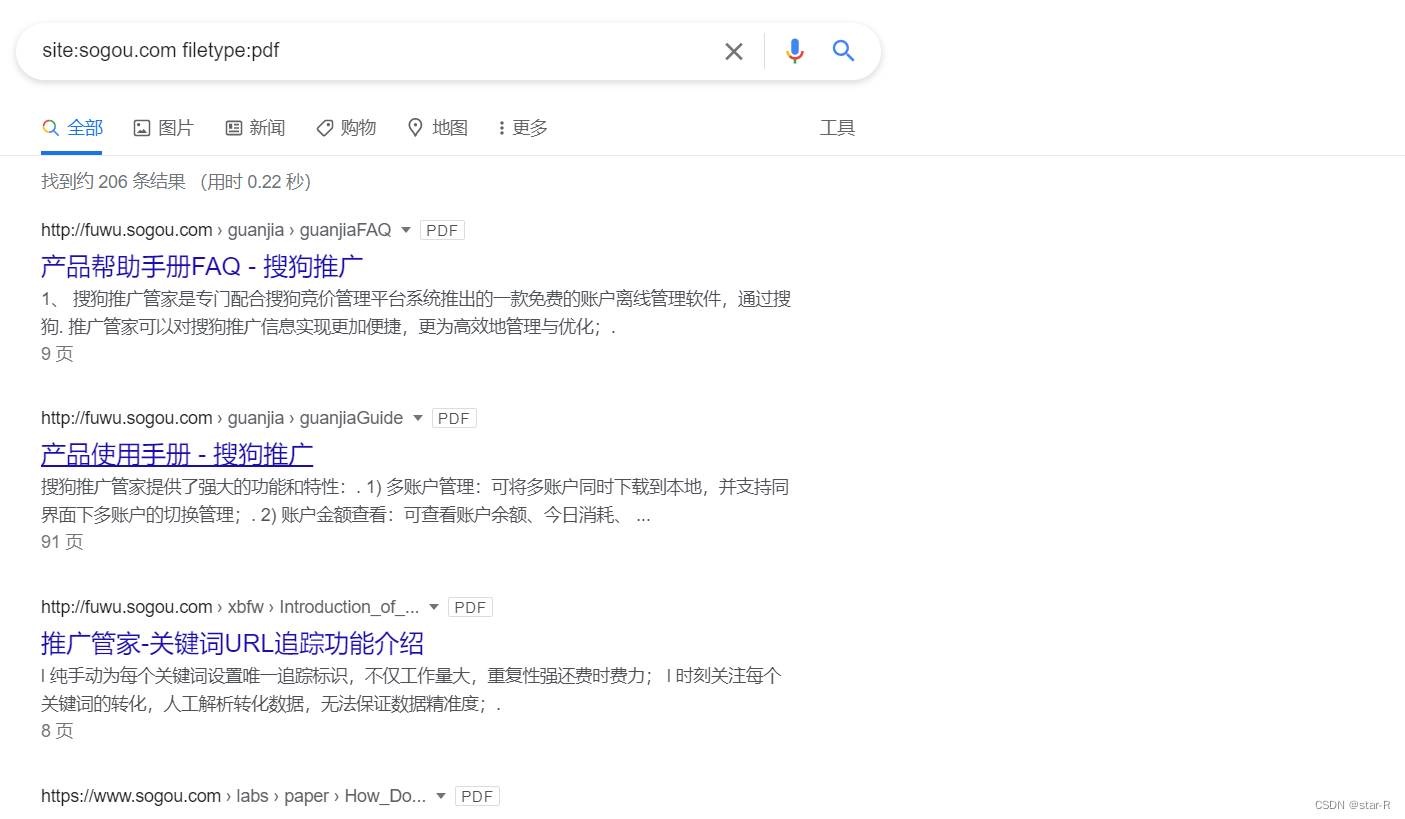
Task: Click the 9 页 page count text
Action: 57,354
